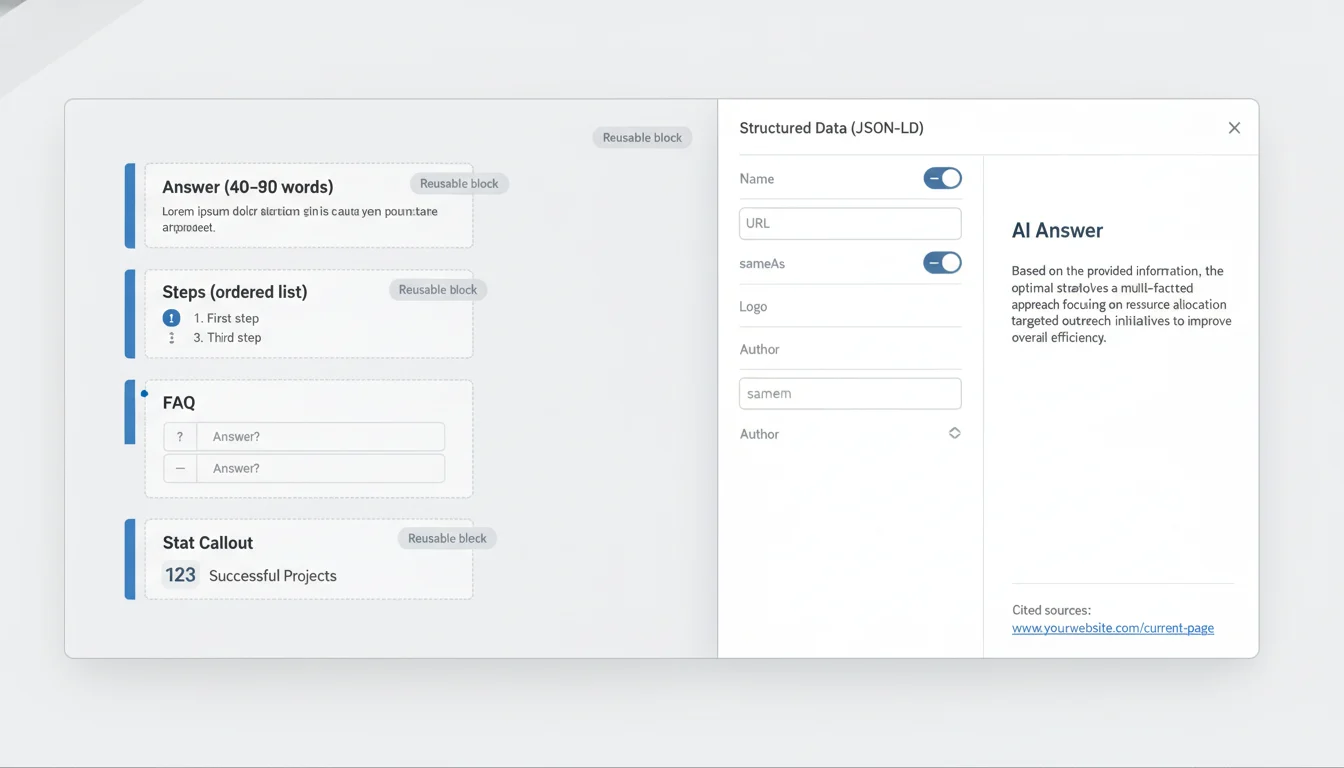Toggle the Name switch off
This screenshot has height=768, width=1344.
coord(942,178)
